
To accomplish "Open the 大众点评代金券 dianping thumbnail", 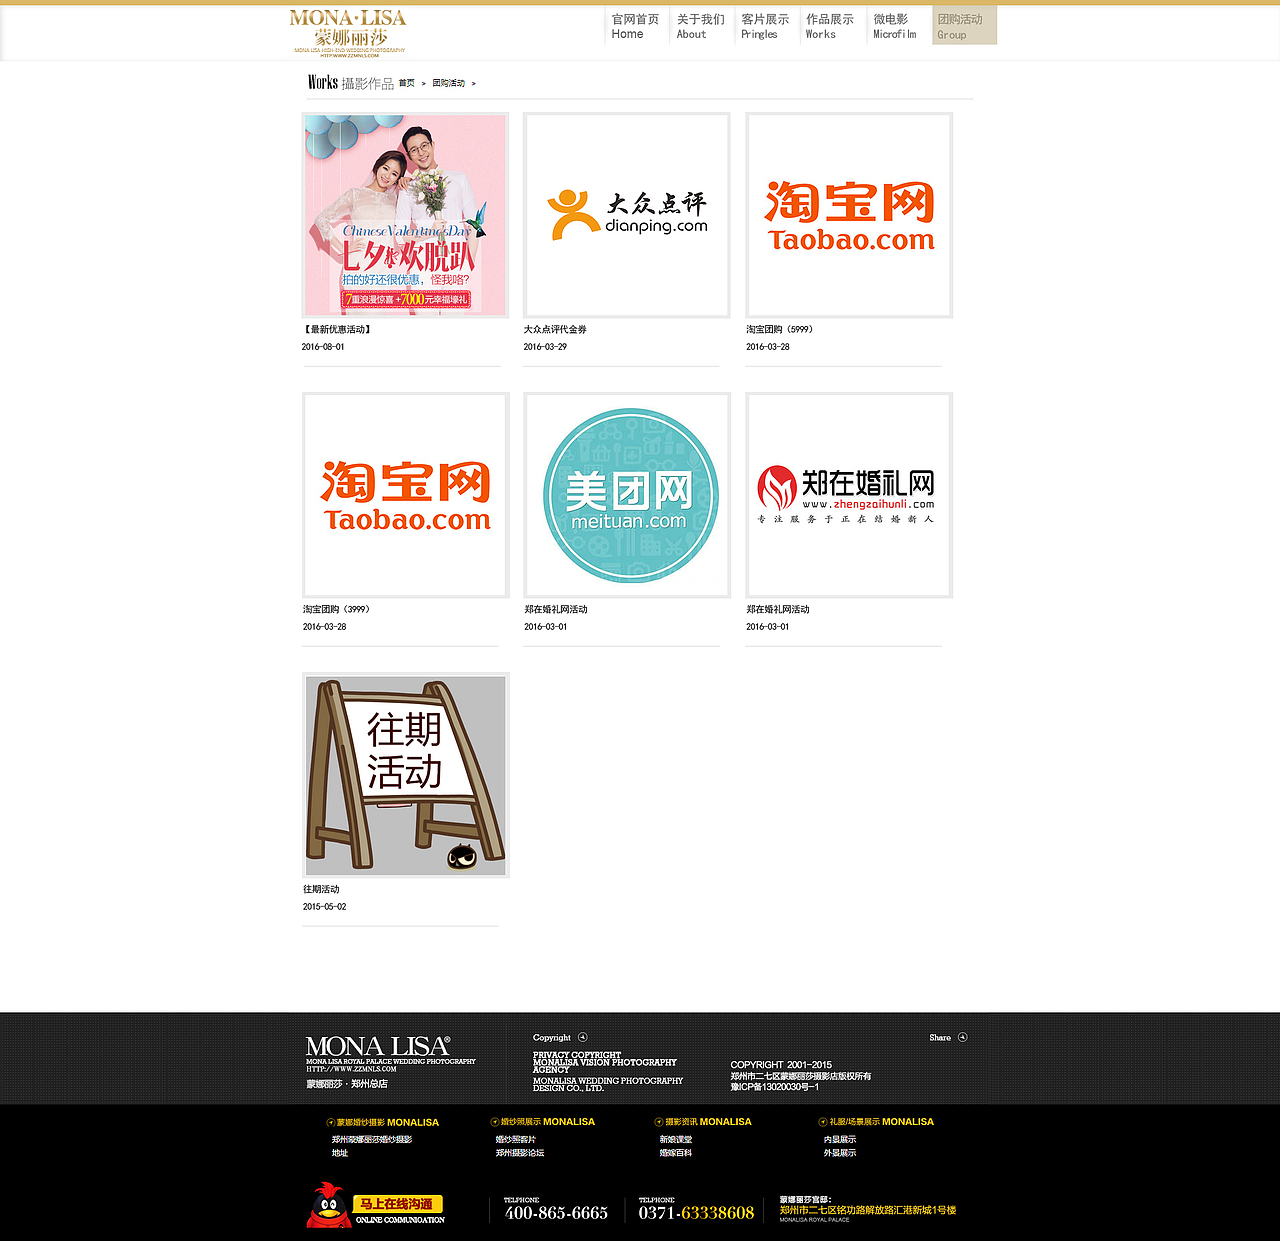I will click(x=626, y=215).
